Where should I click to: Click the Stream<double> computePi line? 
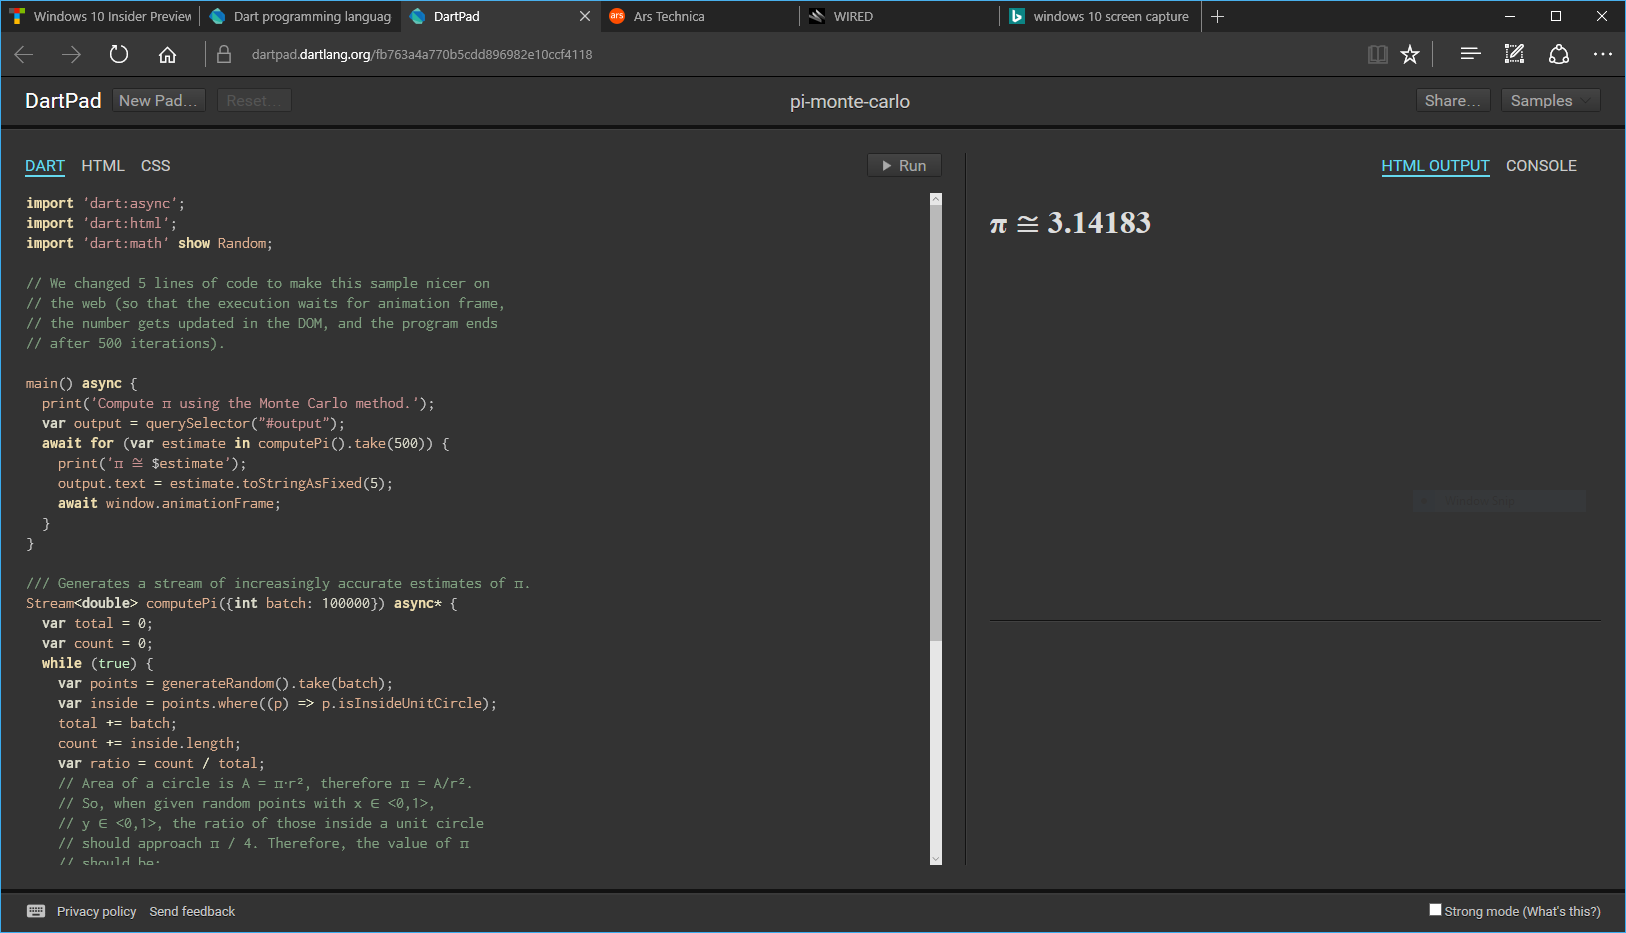(241, 603)
